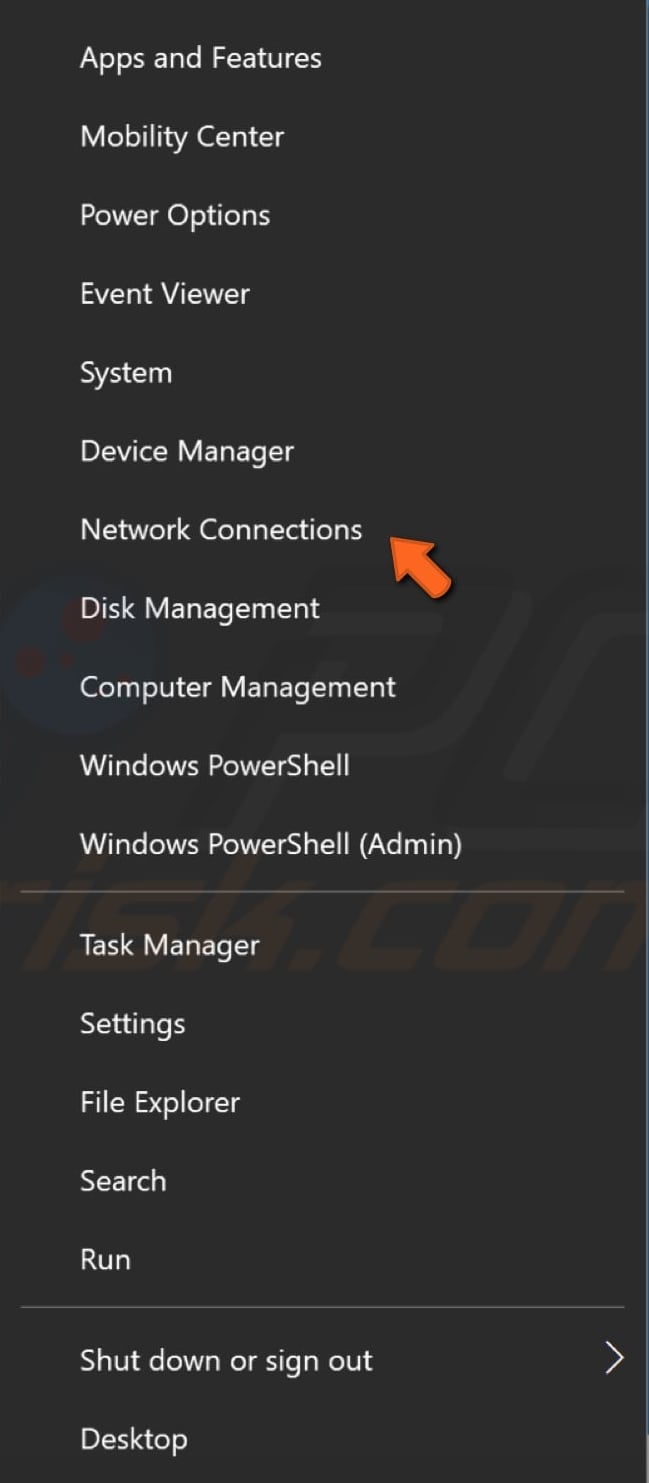This screenshot has width=649, height=1483.
Task: Open Event Viewer
Action: [163, 294]
